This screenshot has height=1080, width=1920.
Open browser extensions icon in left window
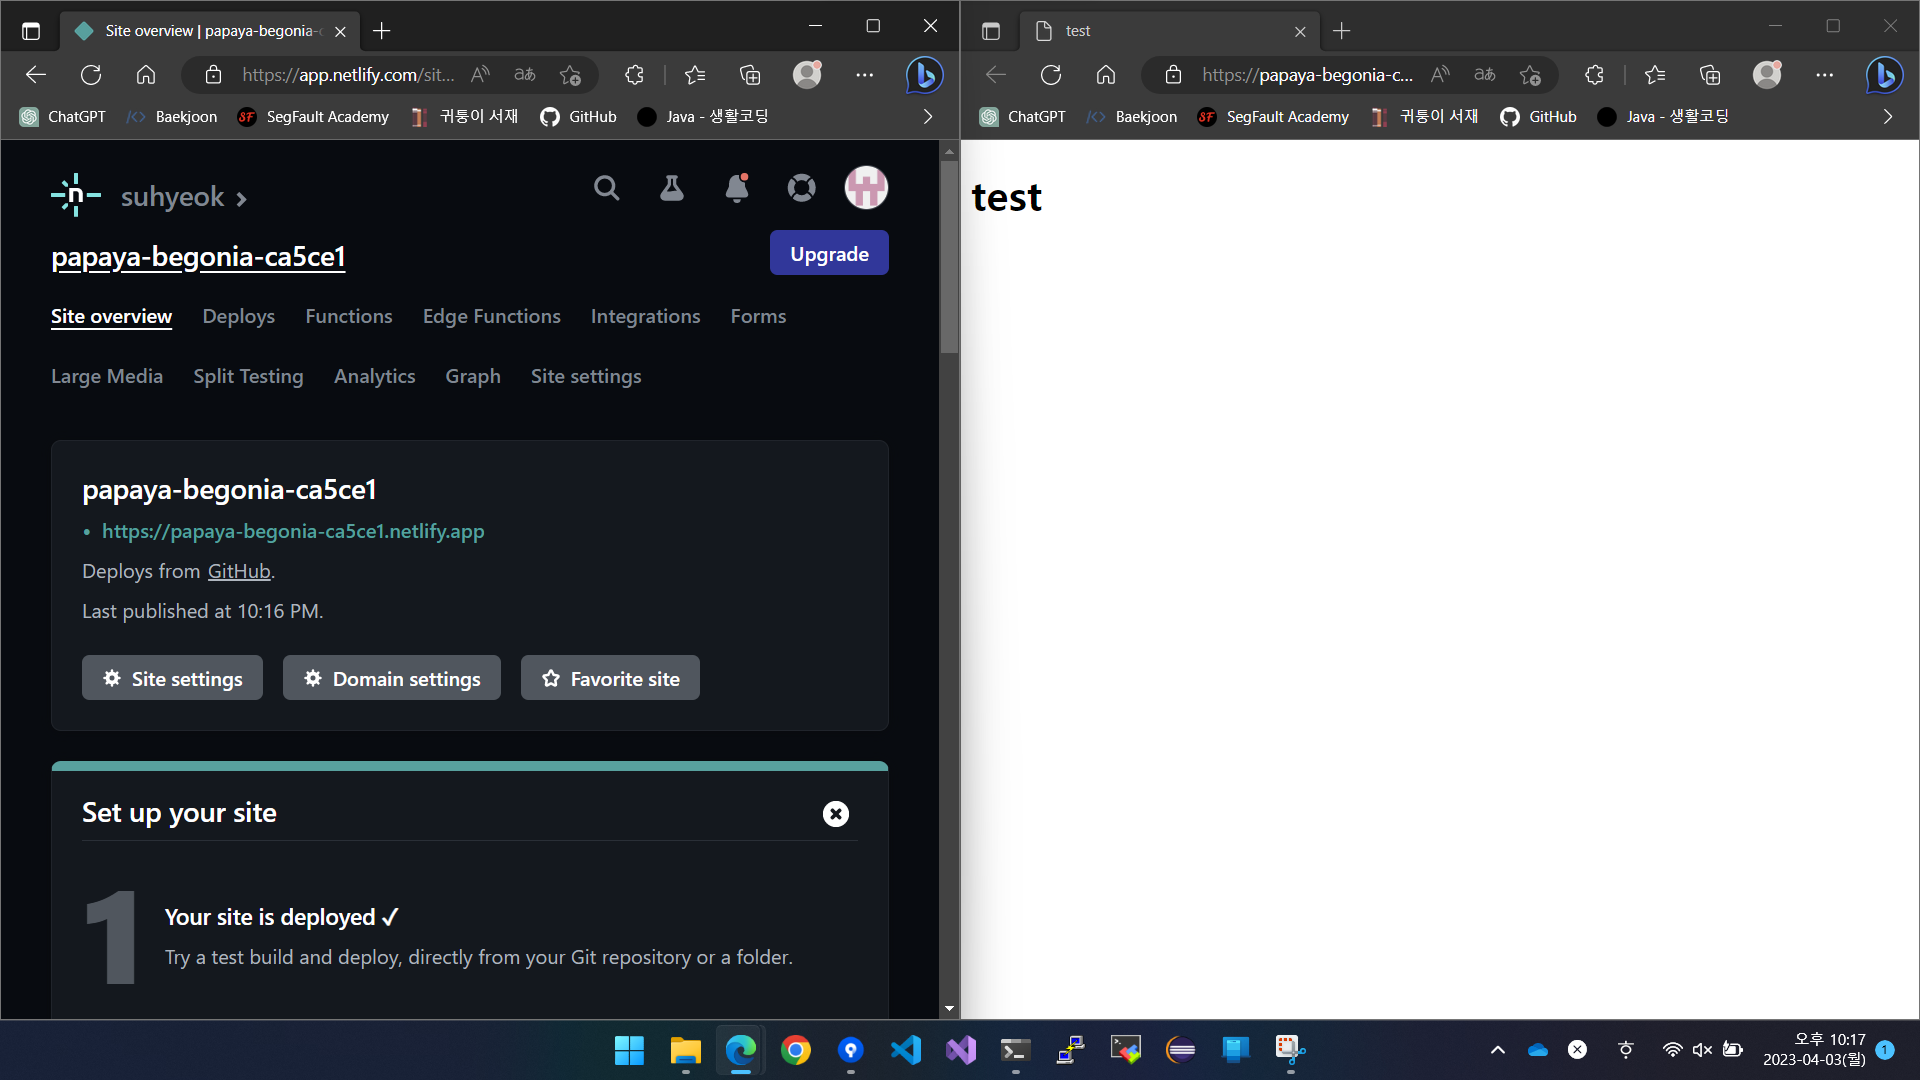634,75
